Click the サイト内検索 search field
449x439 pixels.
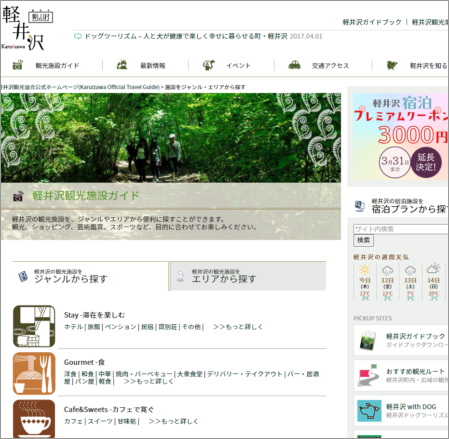coord(401,229)
